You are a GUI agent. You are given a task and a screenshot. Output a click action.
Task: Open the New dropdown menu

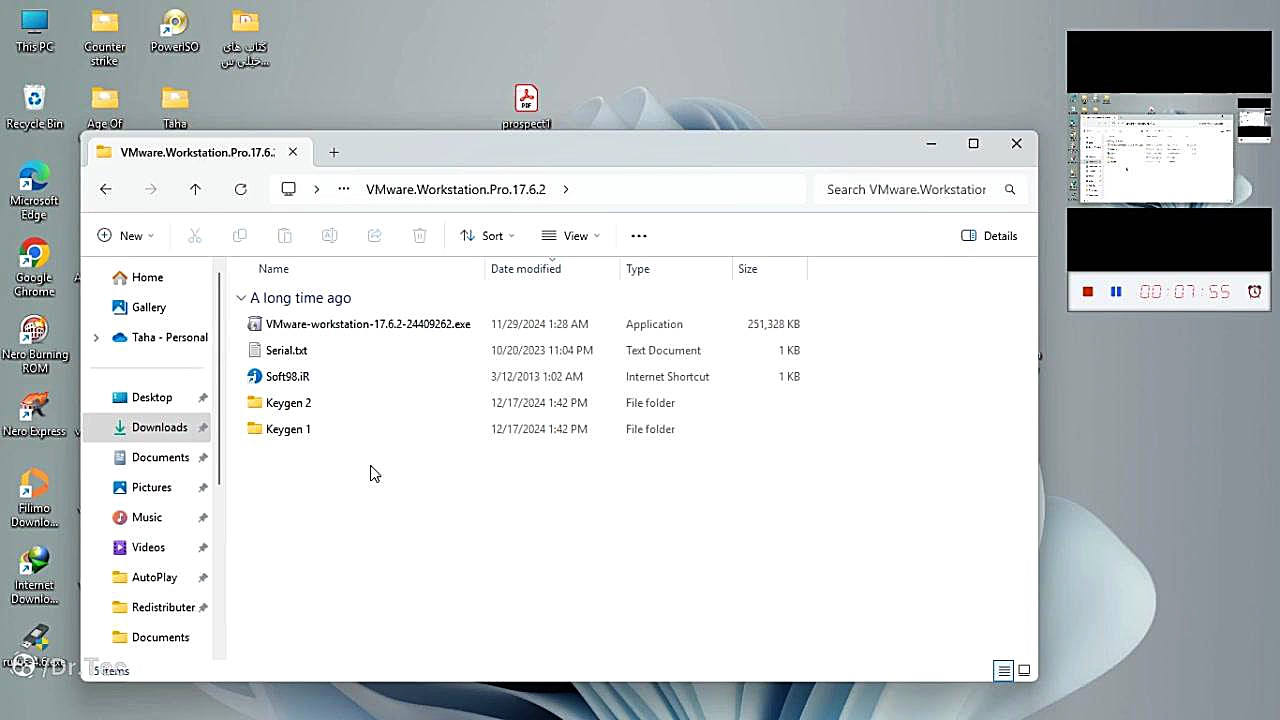click(x=126, y=236)
